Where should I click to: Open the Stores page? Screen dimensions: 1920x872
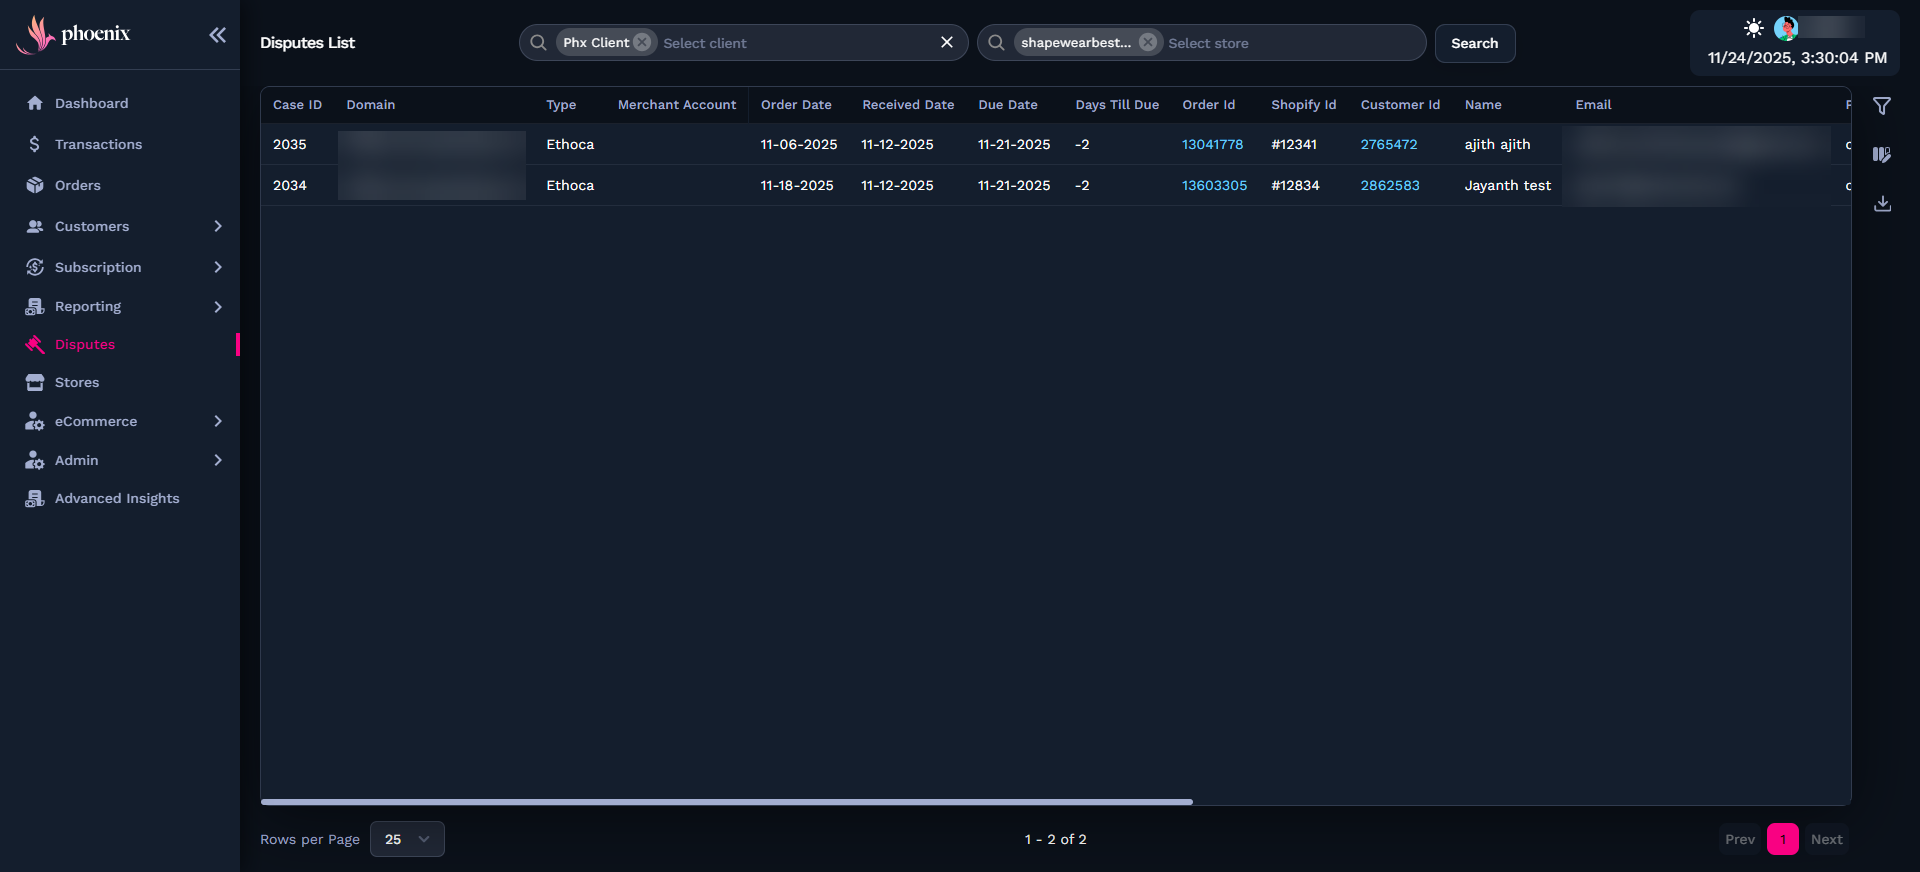pyautogui.click(x=77, y=382)
